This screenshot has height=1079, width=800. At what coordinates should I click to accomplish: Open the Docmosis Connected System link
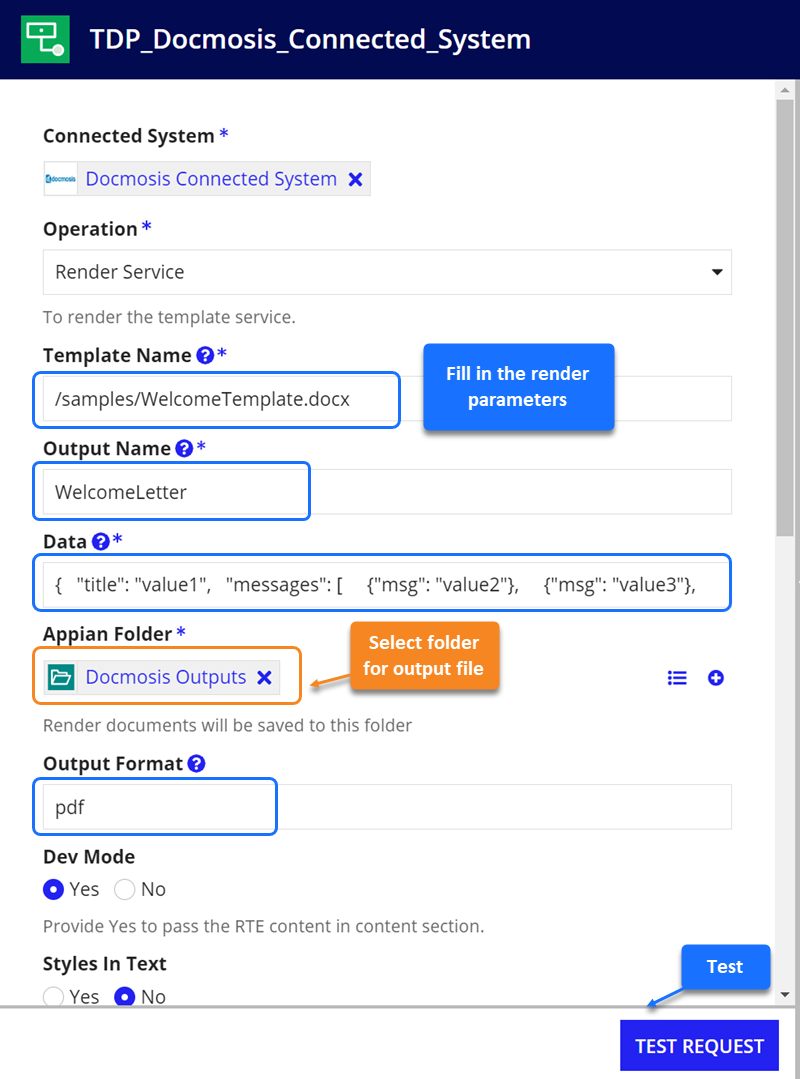pyautogui.click(x=211, y=179)
